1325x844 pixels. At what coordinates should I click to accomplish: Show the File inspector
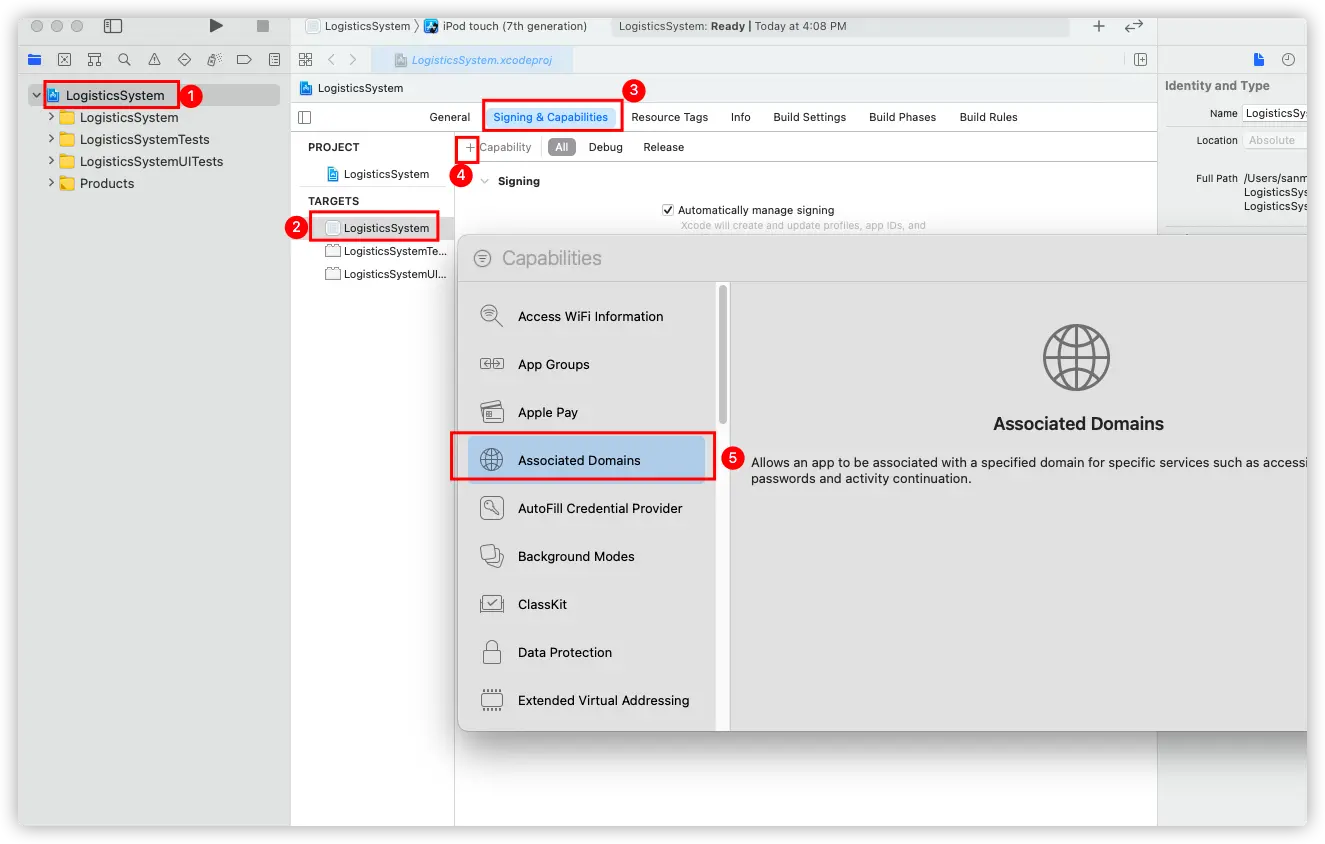tap(1259, 60)
